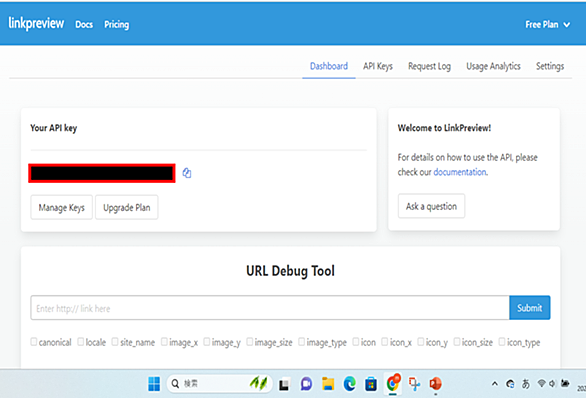Viewport: 586px width, 398px height.
Task: Open the Usage Analytics tab
Action: tap(493, 66)
